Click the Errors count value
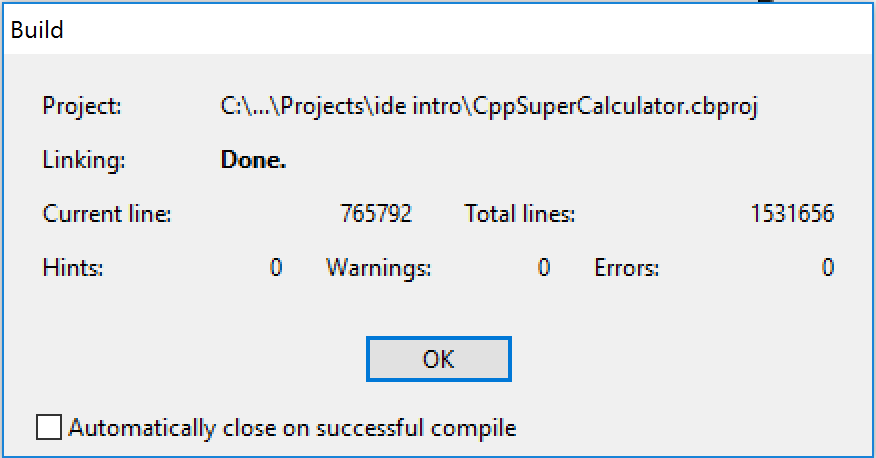 828,268
